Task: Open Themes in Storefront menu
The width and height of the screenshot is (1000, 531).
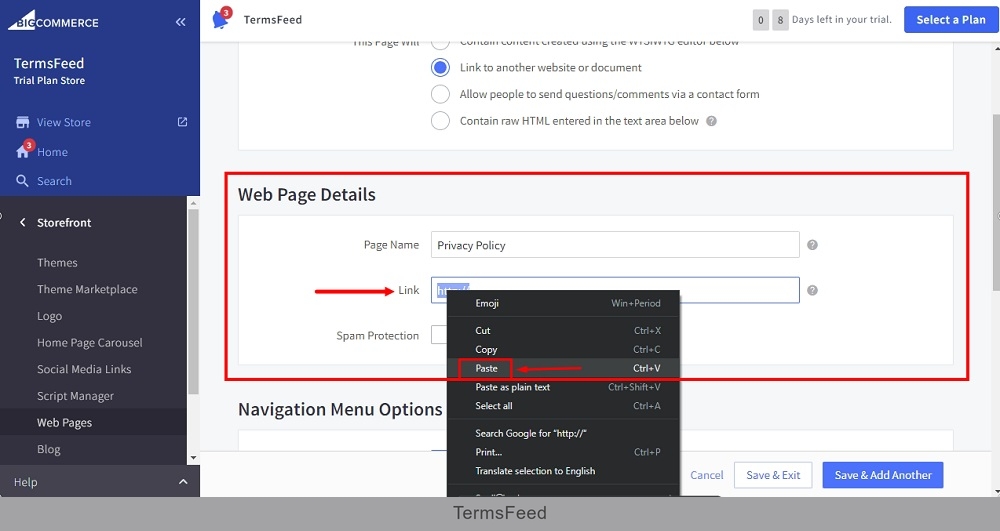Action: click(x=57, y=263)
